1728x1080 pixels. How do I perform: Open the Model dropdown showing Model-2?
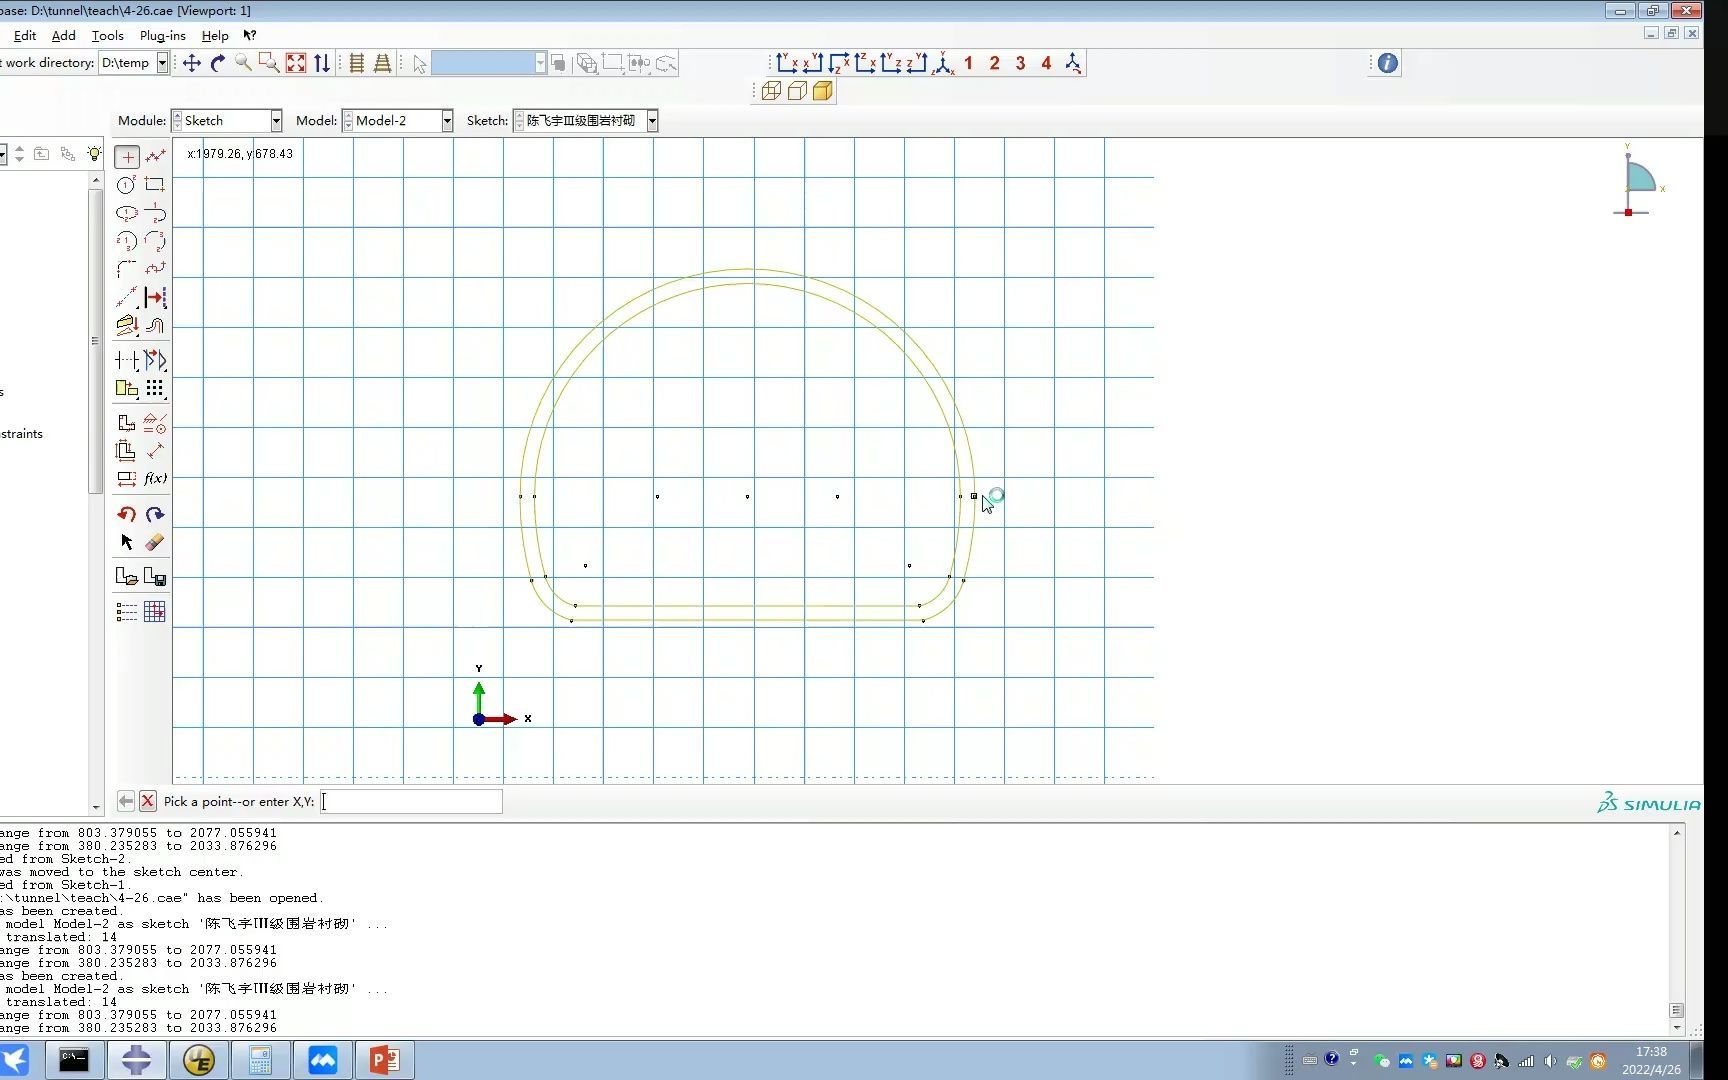tap(447, 121)
